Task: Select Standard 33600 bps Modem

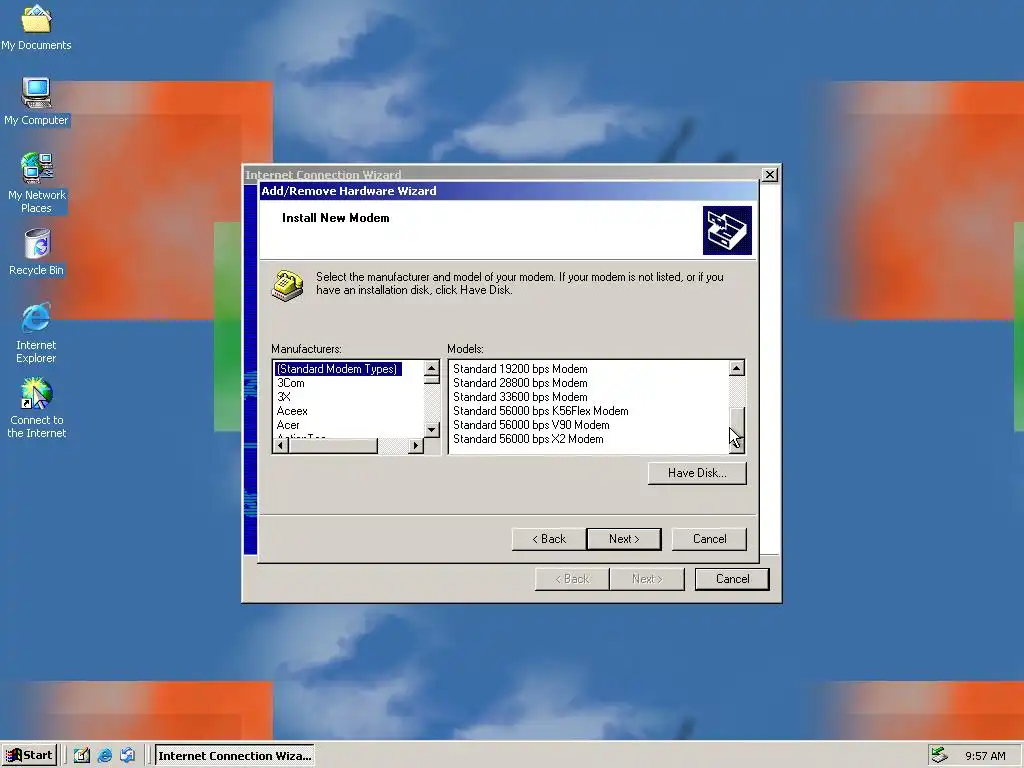Action: tap(520, 397)
